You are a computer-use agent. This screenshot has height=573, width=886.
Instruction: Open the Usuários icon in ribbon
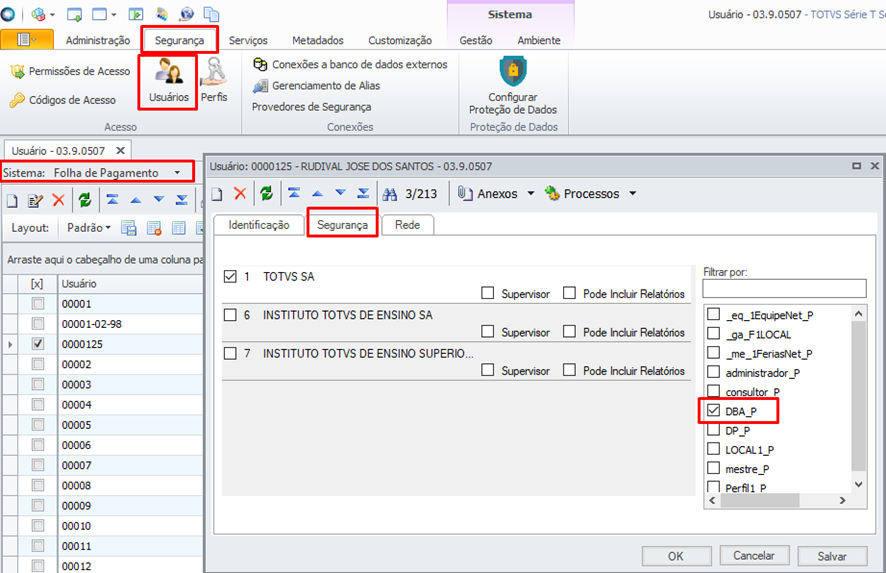point(168,81)
